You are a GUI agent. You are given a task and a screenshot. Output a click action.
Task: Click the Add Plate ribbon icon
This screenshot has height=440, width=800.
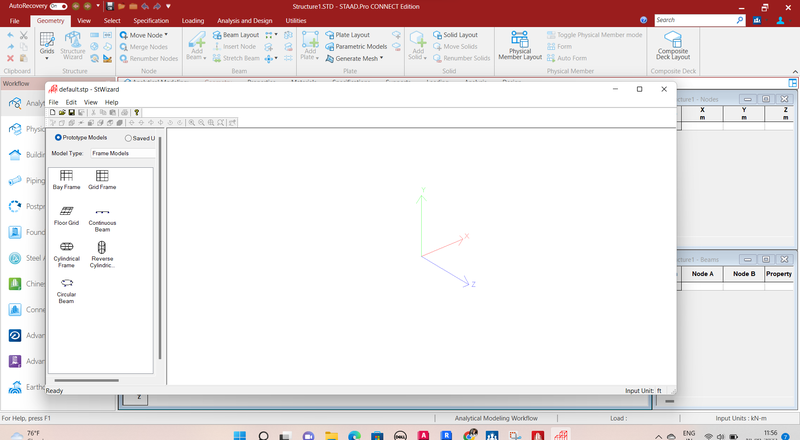tap(310, 45)
